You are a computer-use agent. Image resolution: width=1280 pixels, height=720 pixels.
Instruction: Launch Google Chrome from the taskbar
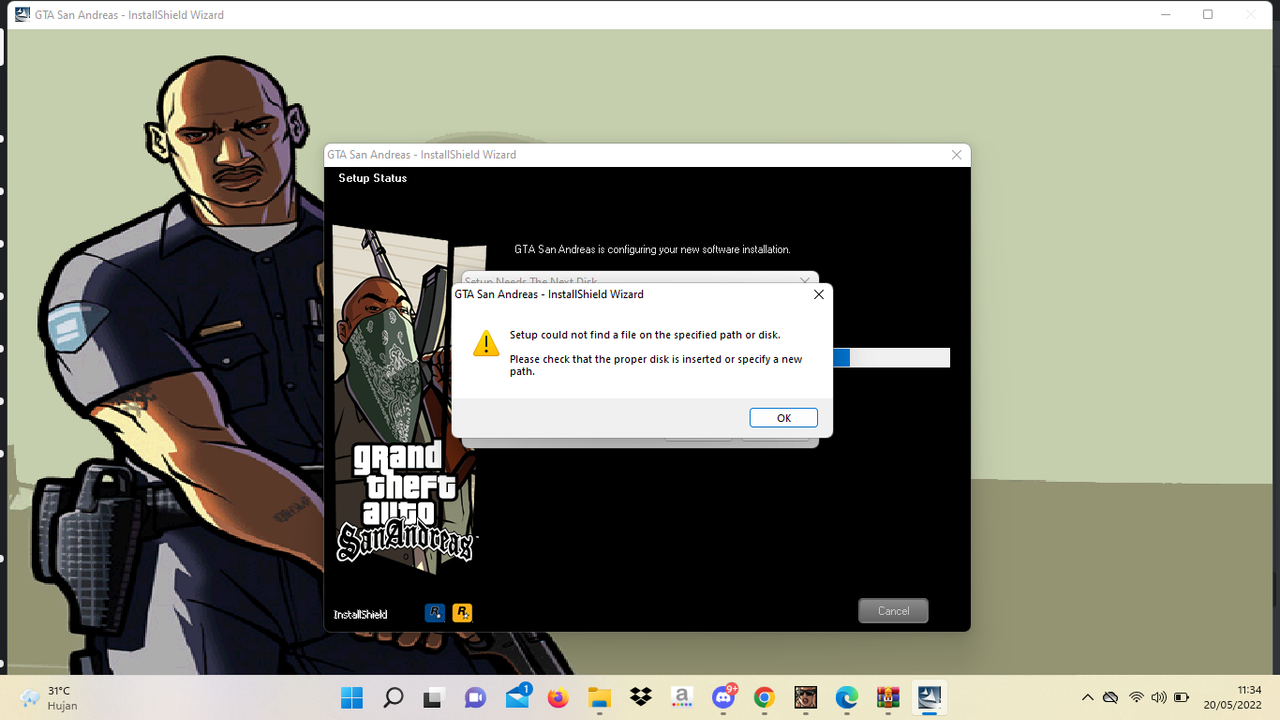pos(764,697)
